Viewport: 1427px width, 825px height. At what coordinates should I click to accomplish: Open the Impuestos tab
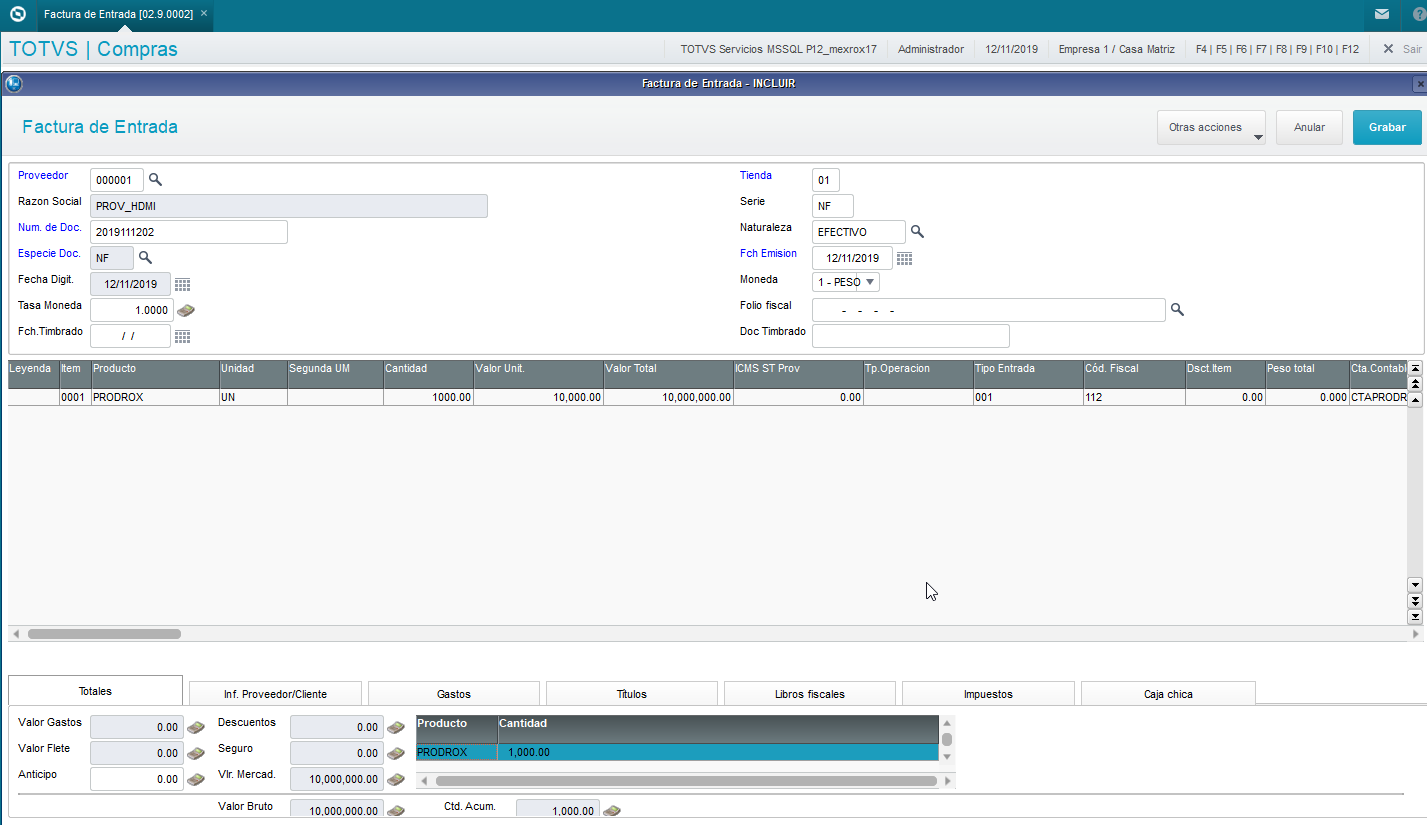click(x=988, y=694)
